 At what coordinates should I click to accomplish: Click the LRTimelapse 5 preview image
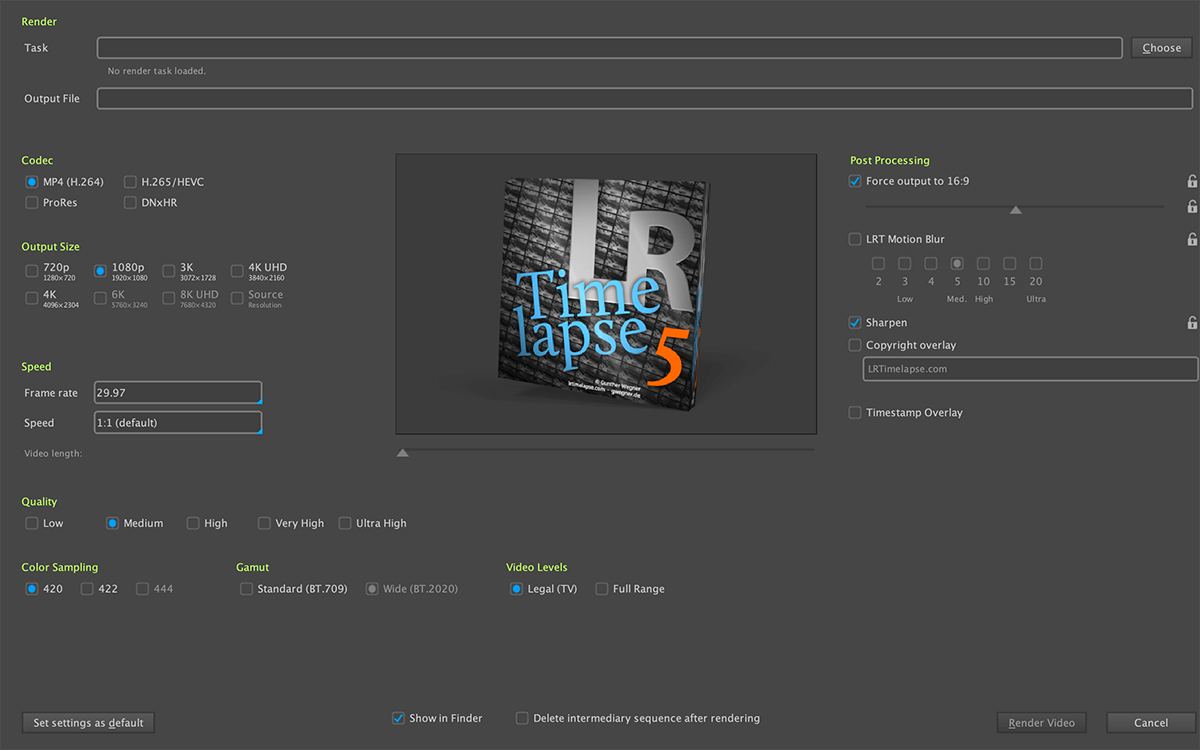[x=606, y=293]
